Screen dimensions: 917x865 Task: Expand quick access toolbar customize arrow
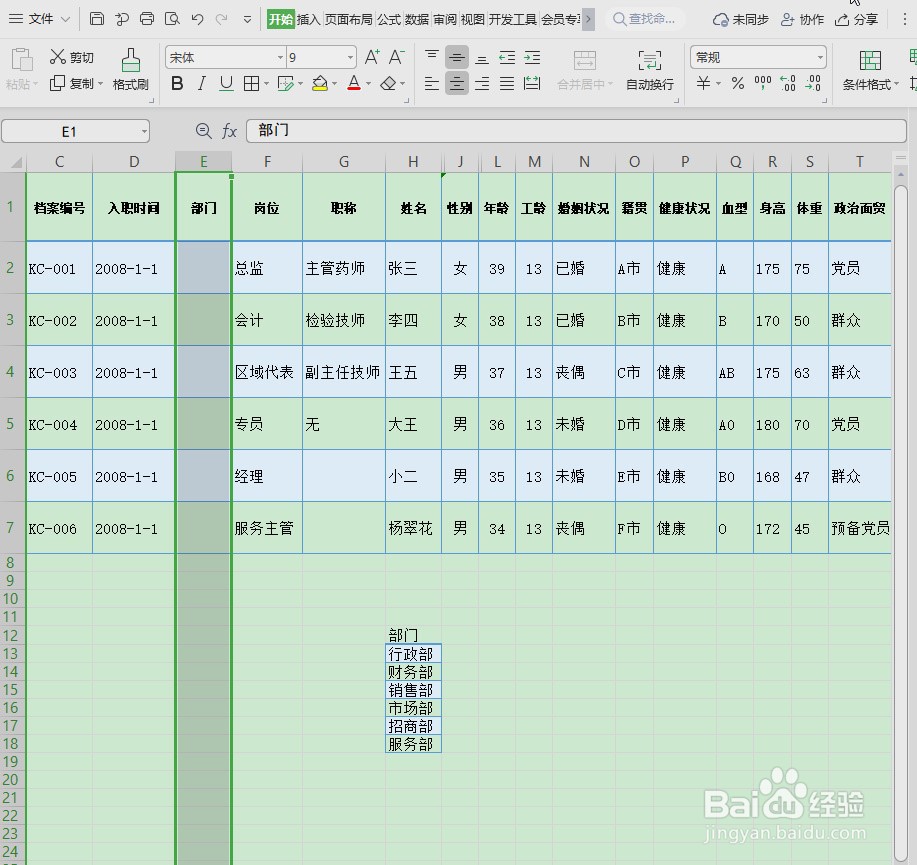(x=247, y=19)
